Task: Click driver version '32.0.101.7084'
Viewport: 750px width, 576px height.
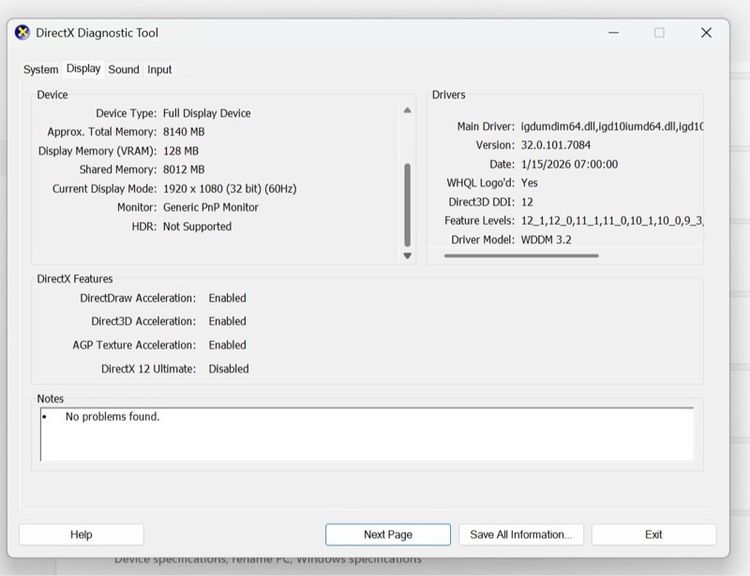Action: click(556, 145)
